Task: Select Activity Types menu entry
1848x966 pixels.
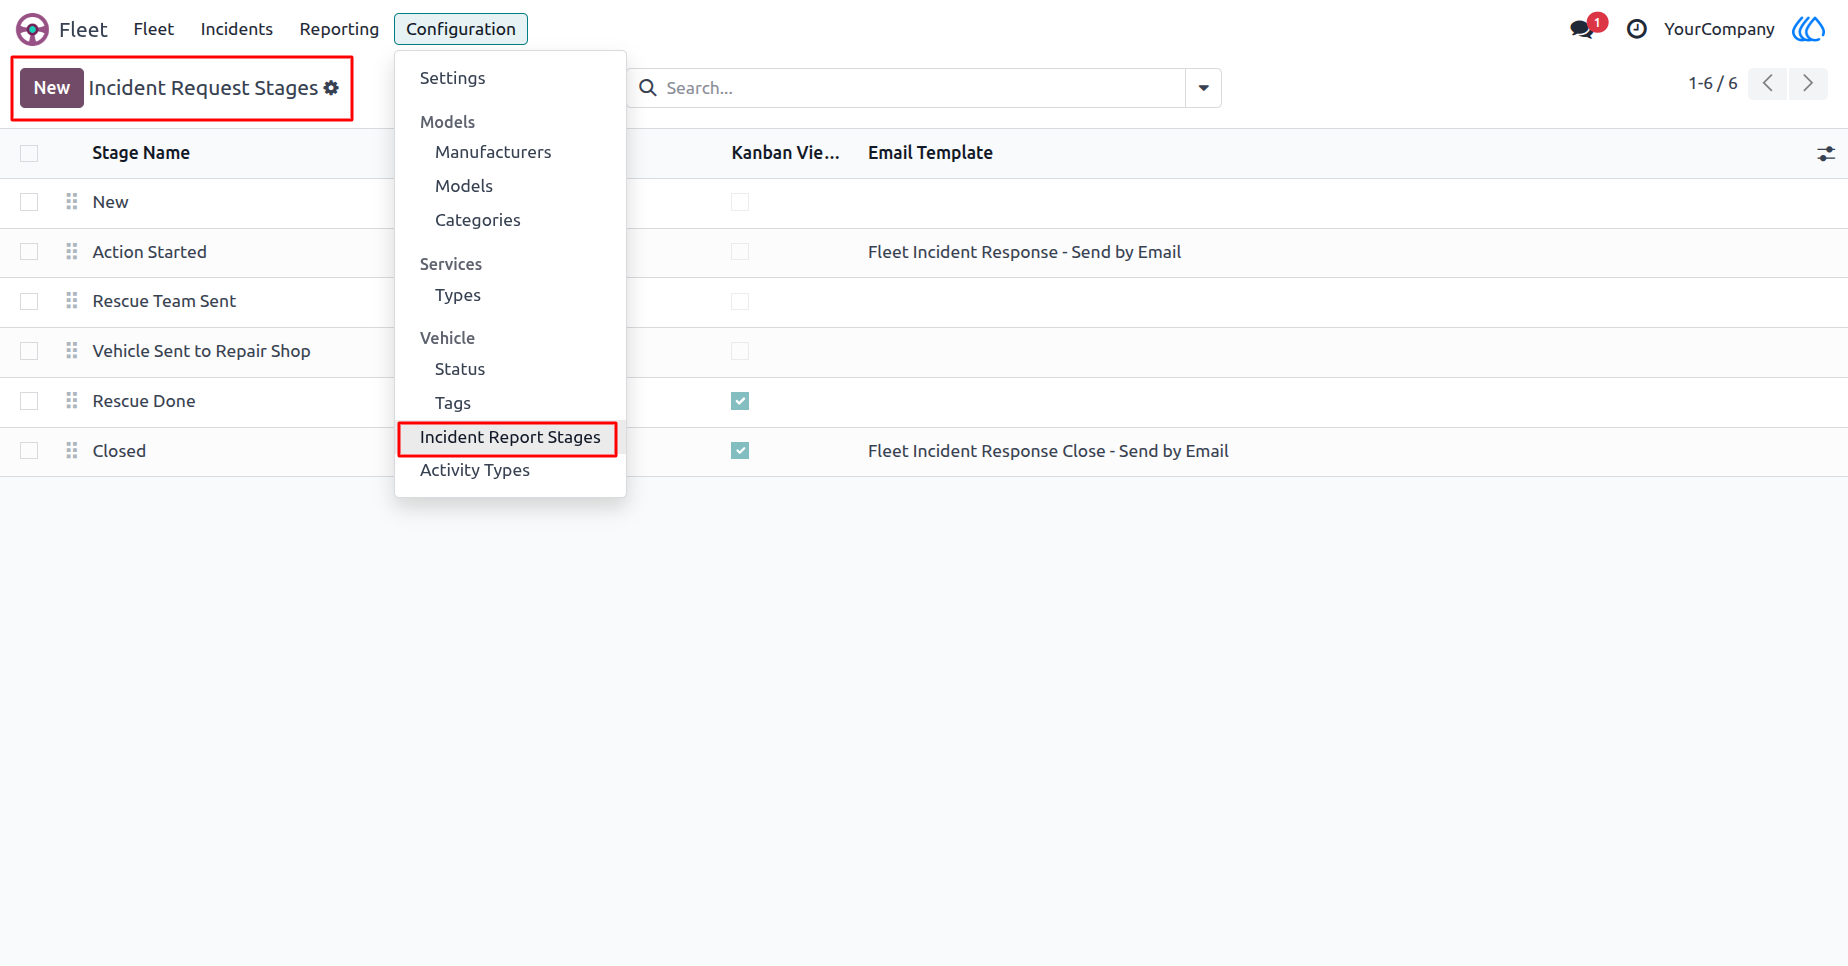Action: click(475, 470)
